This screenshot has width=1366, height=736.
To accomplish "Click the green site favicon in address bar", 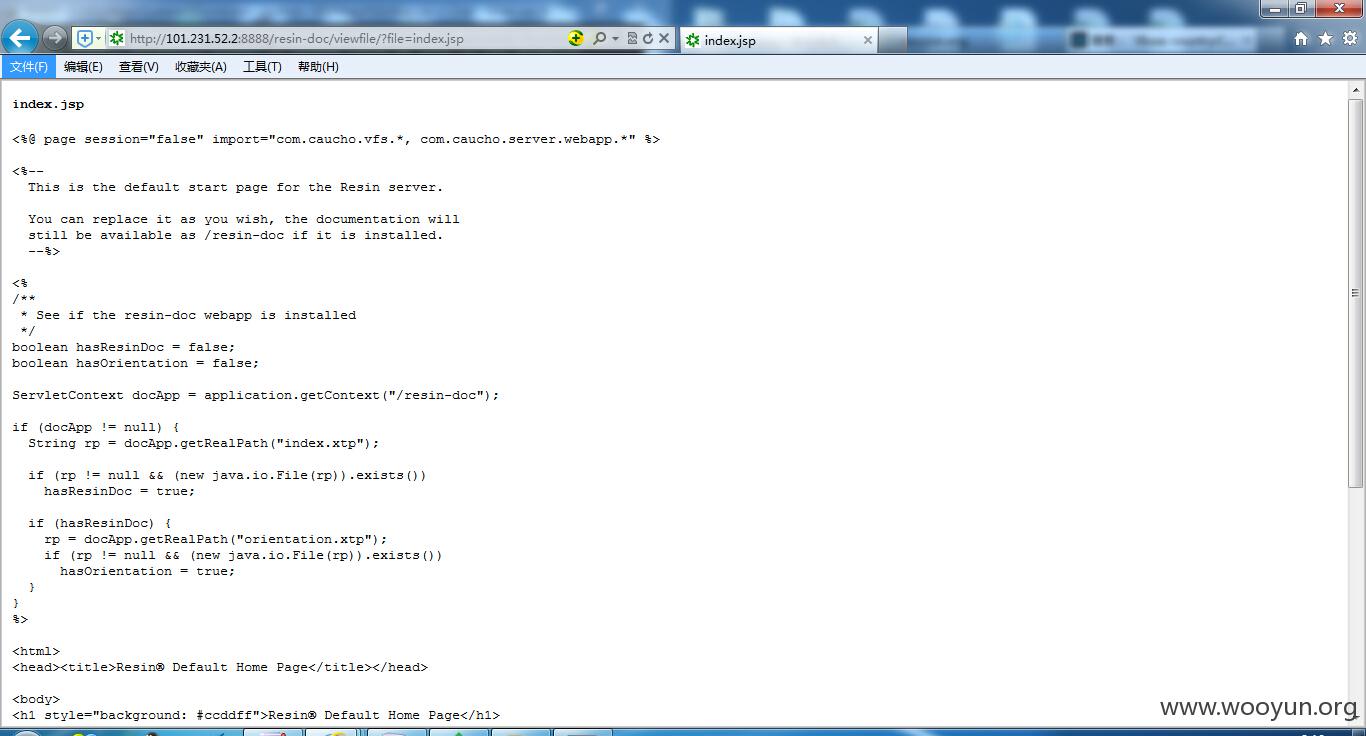I will 117,38.
